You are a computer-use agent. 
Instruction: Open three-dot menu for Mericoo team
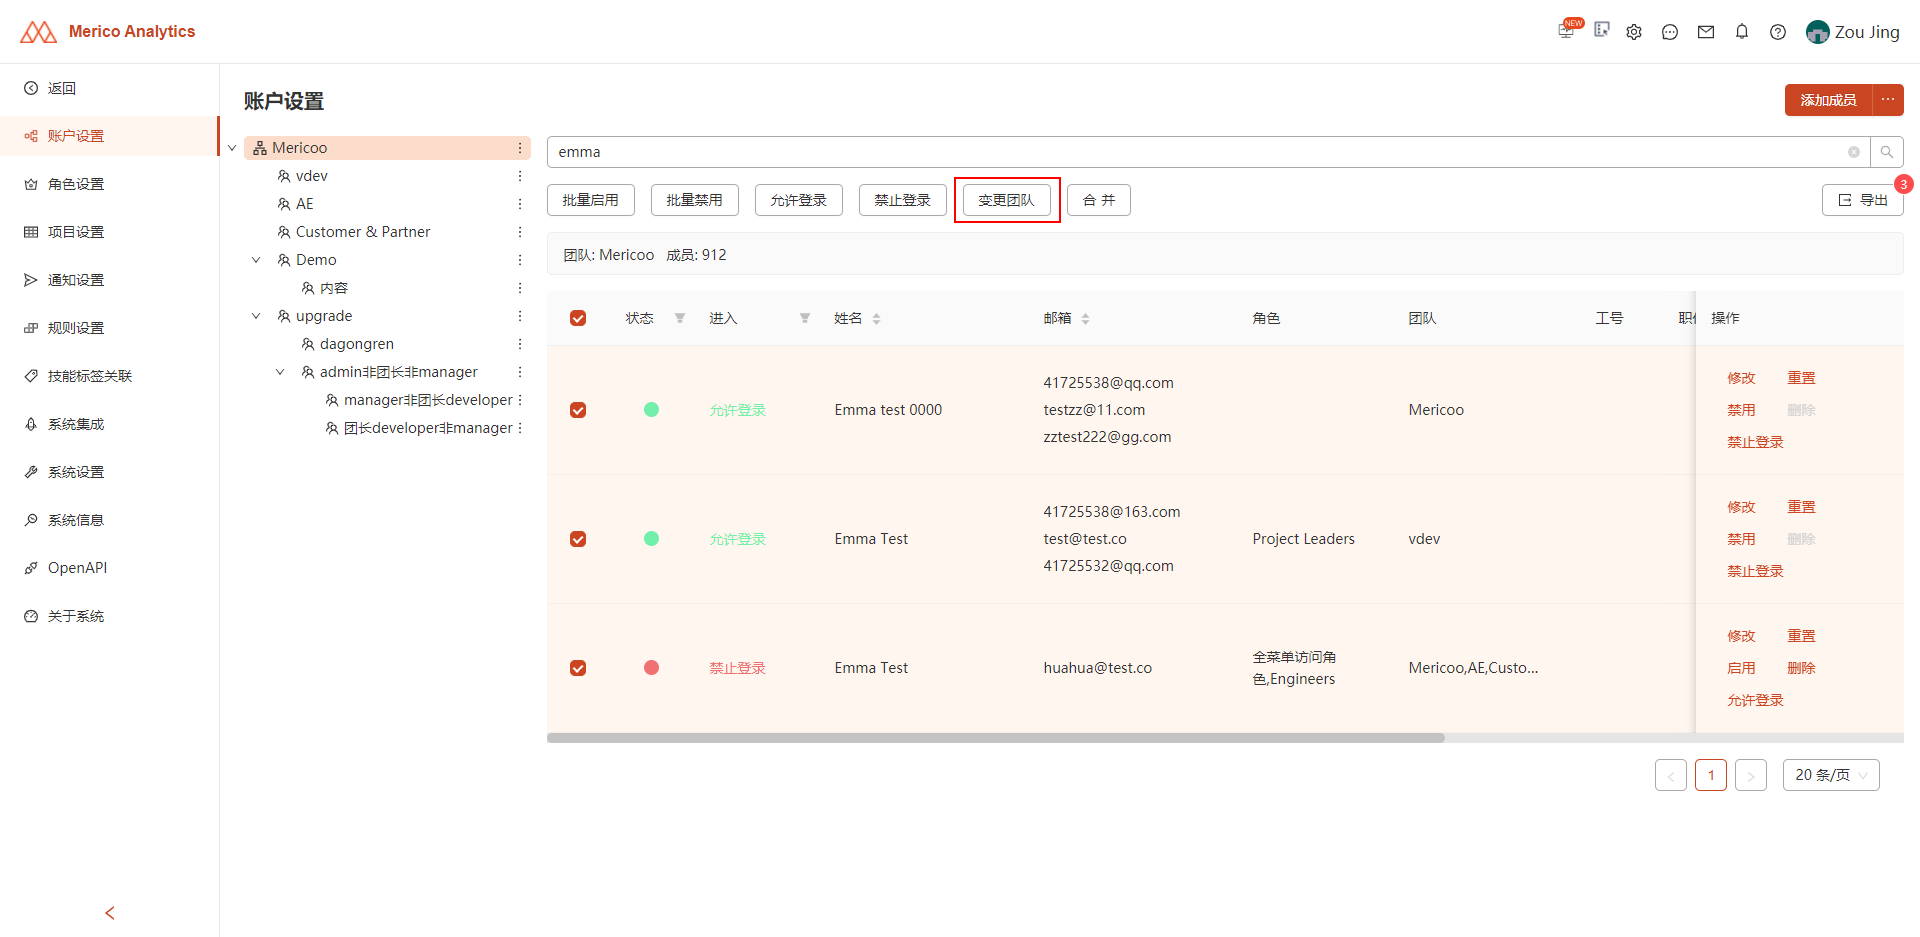click(520, 148)
